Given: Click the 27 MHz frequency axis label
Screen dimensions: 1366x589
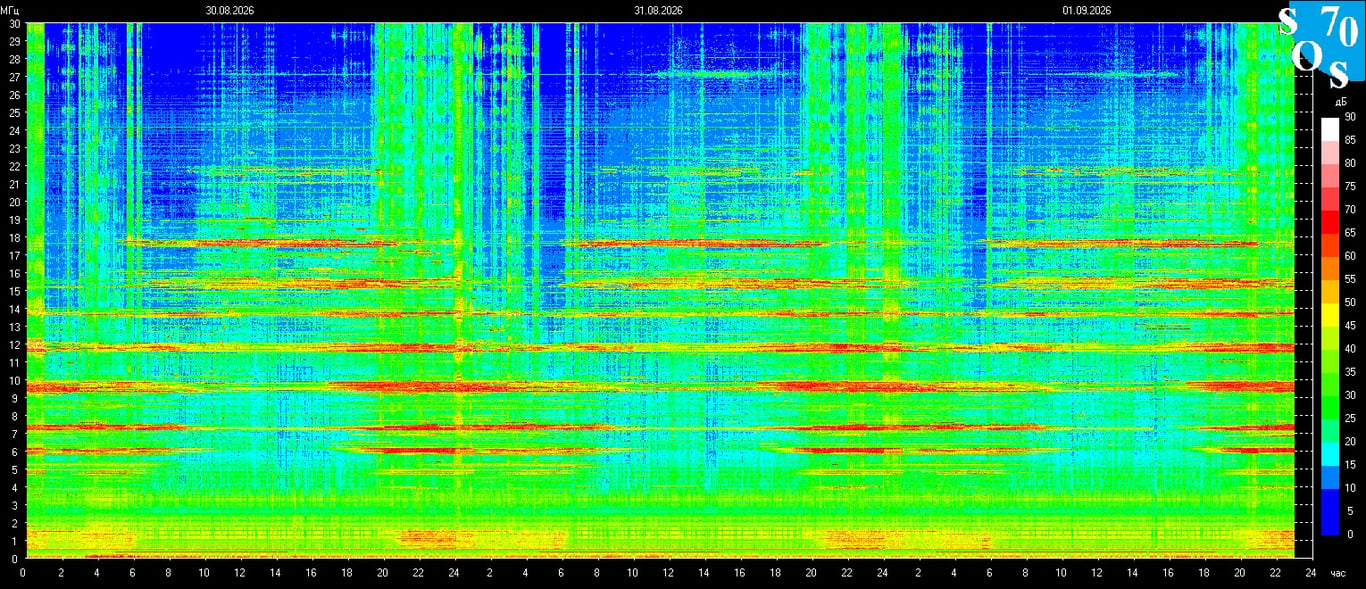Looking at the screenshot, I should [x=15, y=77].
